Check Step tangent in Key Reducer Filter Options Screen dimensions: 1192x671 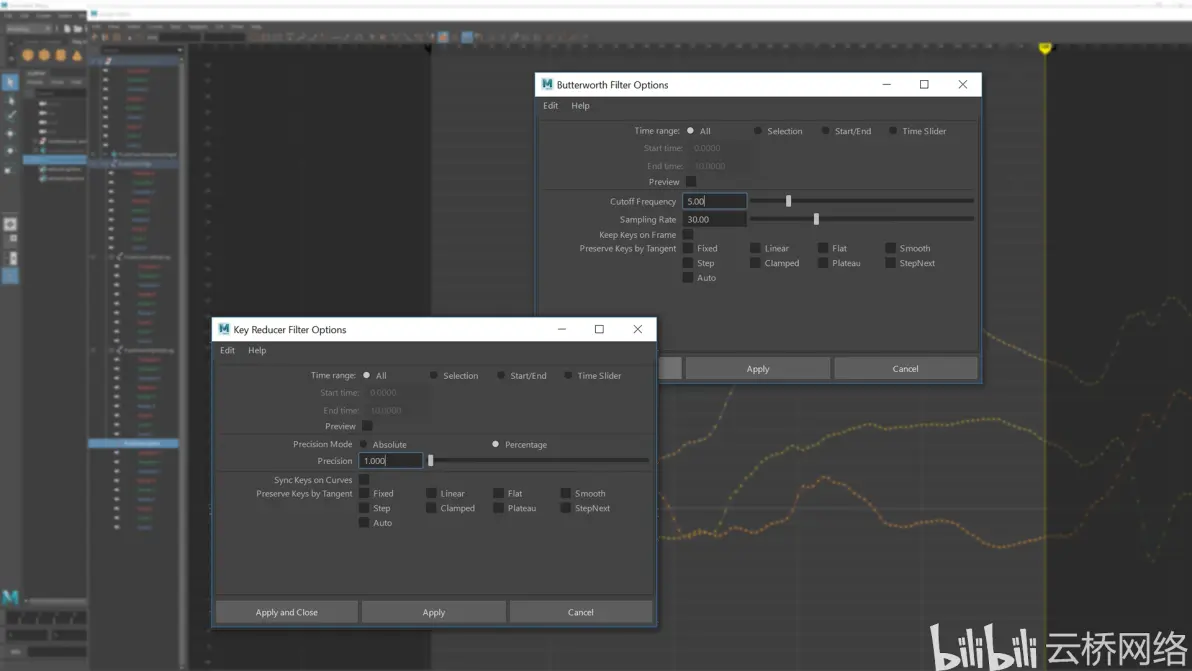pos(364,508)
